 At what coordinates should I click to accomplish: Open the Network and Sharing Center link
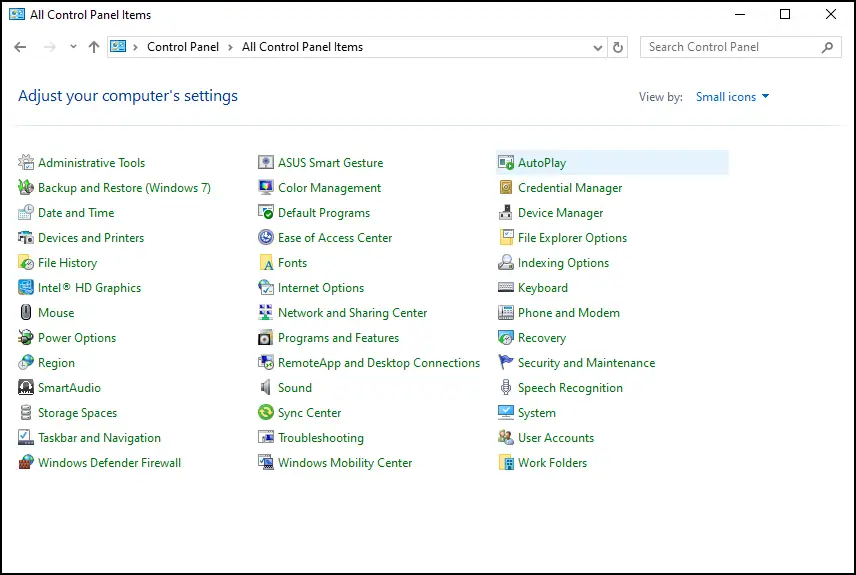tap(353, 312)
